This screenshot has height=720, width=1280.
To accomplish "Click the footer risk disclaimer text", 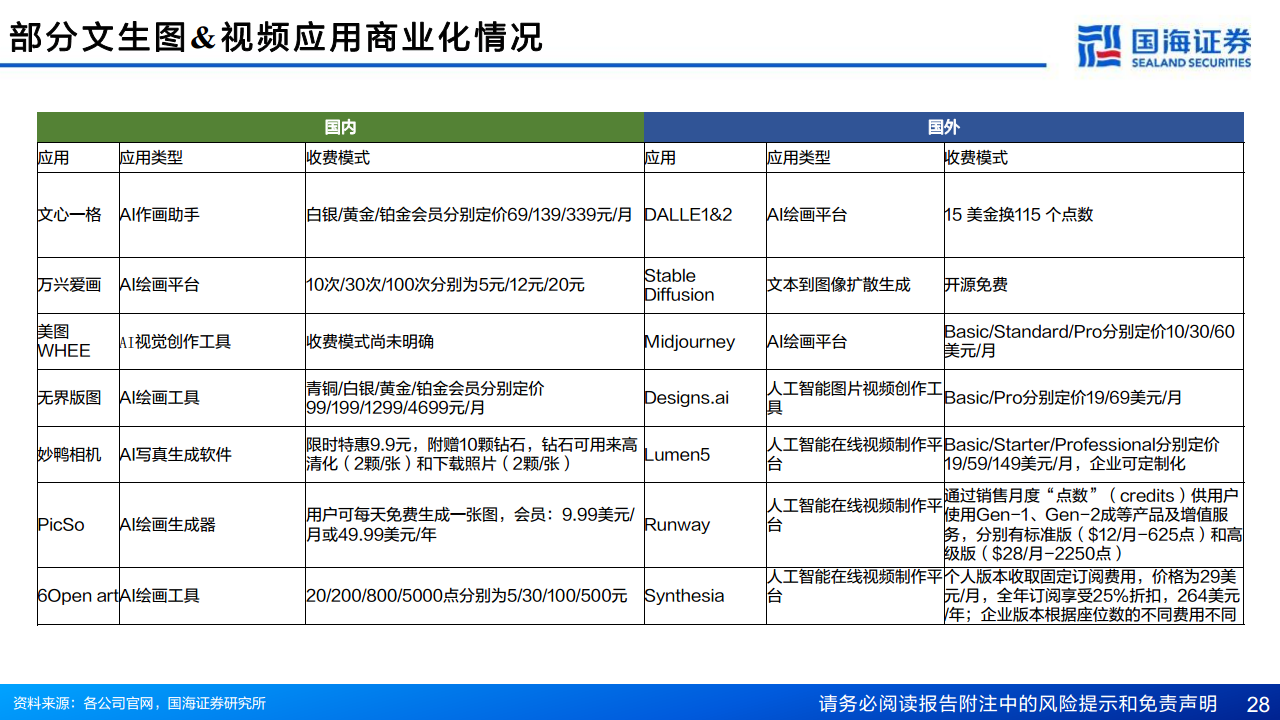I will click(x=1017, y=703).
